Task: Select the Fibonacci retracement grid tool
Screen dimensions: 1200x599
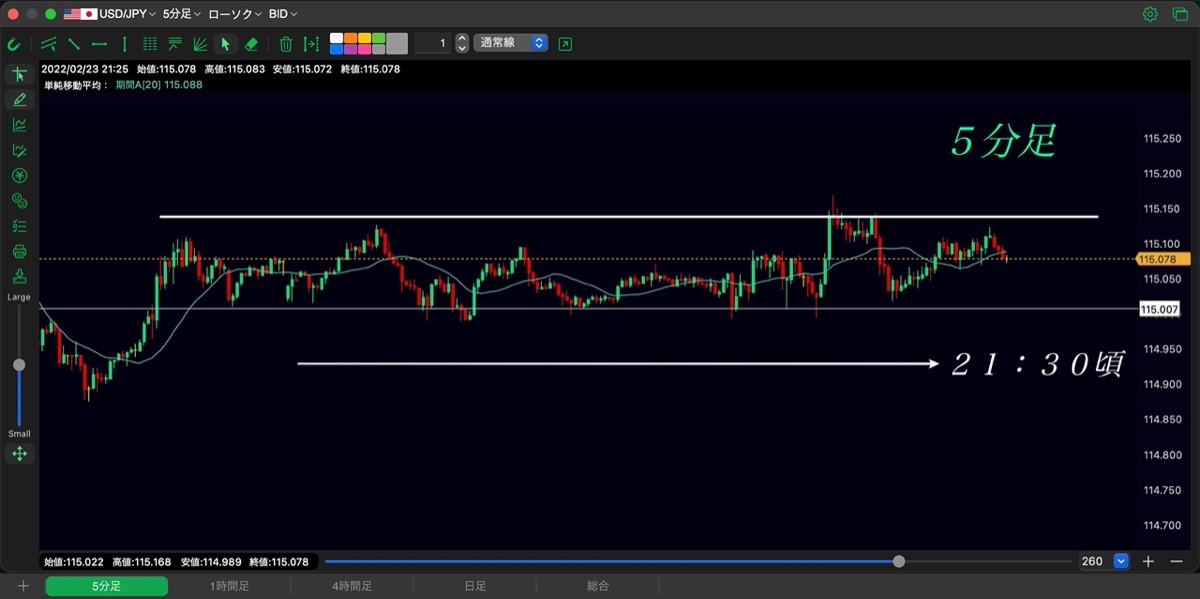Action: point(150,44)
